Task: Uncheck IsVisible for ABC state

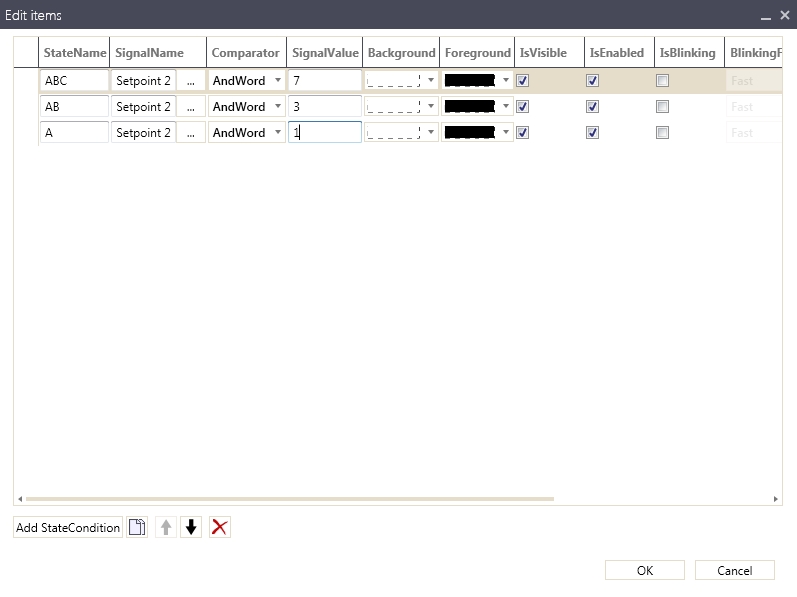Action: point(522,81)
